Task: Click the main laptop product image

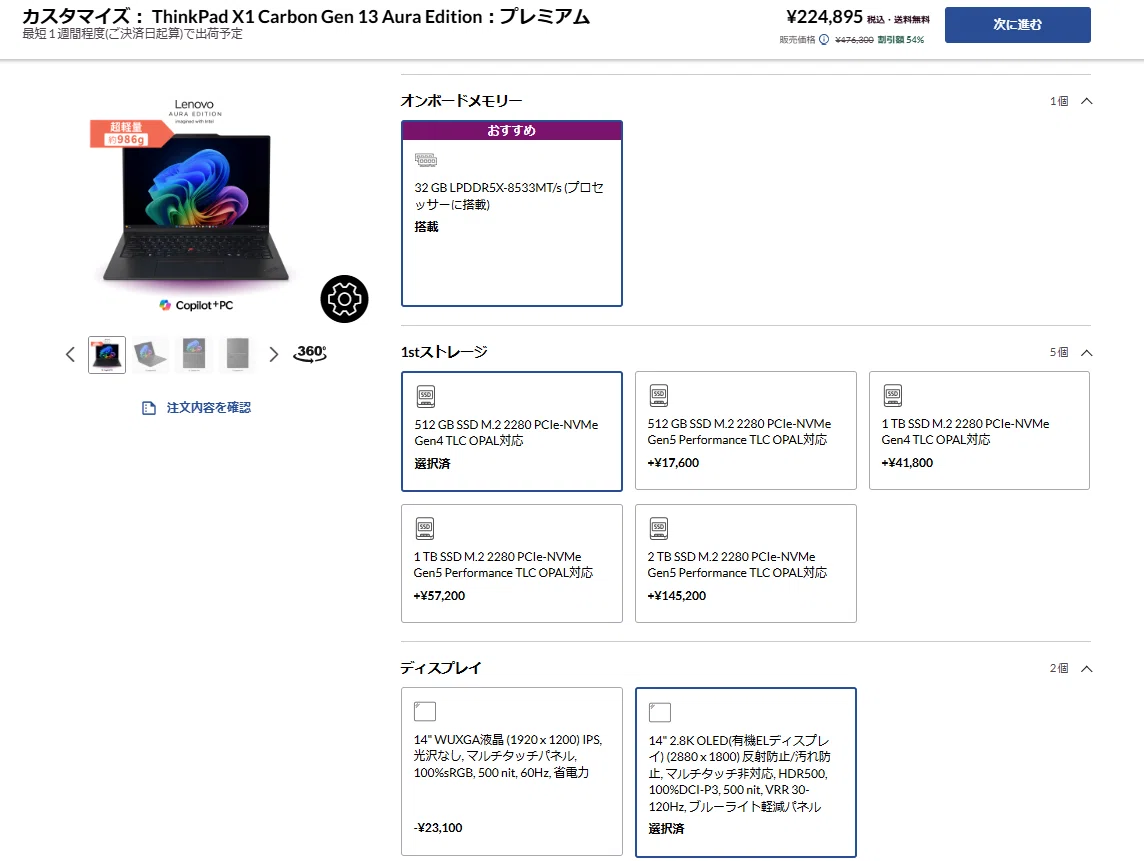Action: [x=196, y=208]
